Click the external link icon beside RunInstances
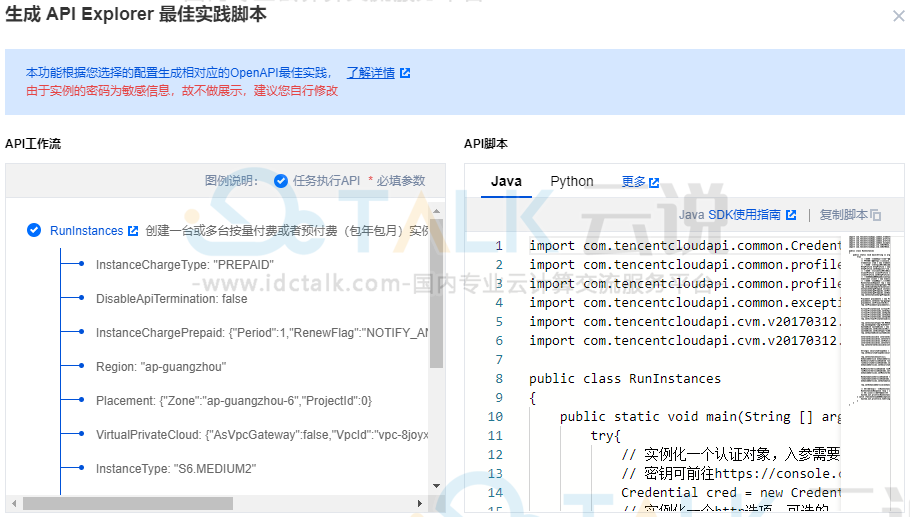 [133, 231]
